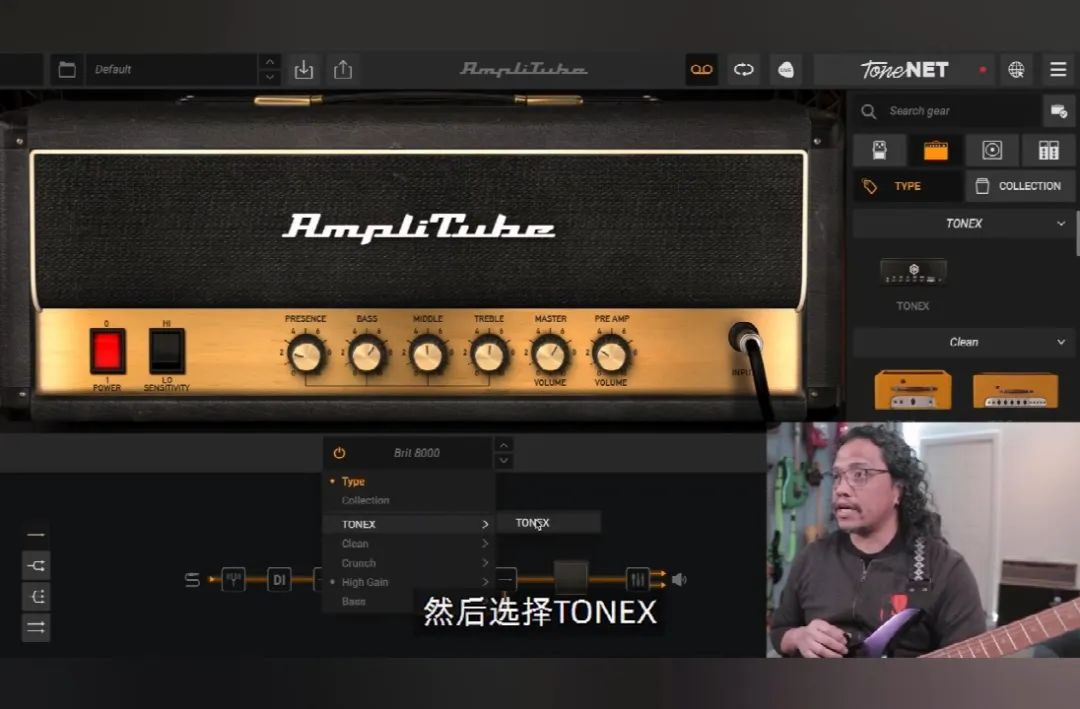Open the Clean amp category submenu
1080x709 pixels.
tap(409, 544)
